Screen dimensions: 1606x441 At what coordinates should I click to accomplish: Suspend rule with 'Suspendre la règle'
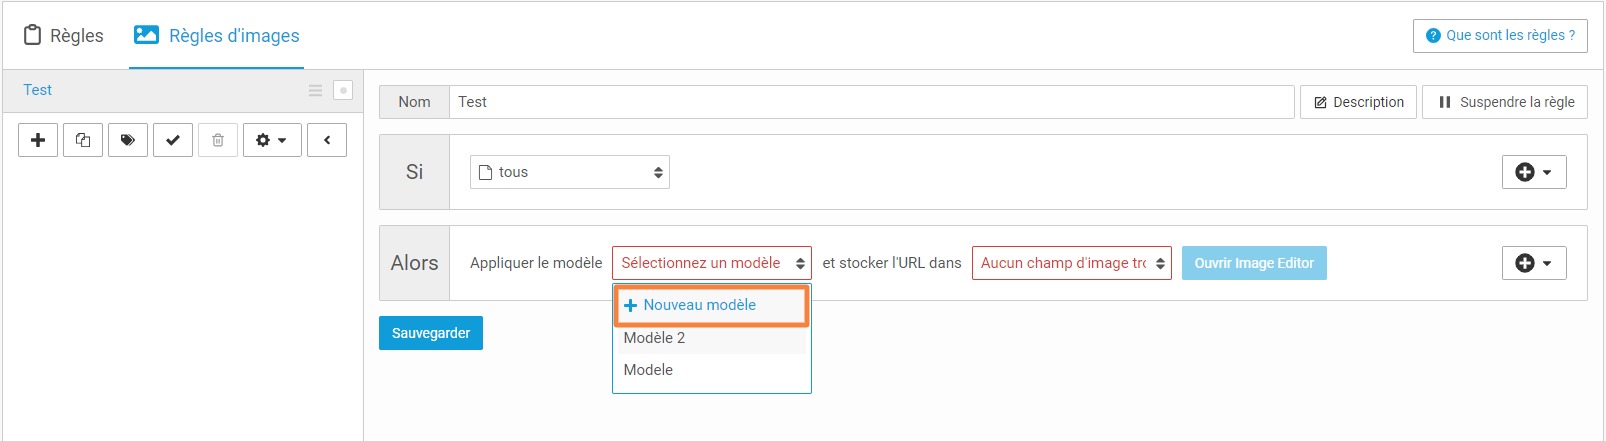tap(1505, 102)
